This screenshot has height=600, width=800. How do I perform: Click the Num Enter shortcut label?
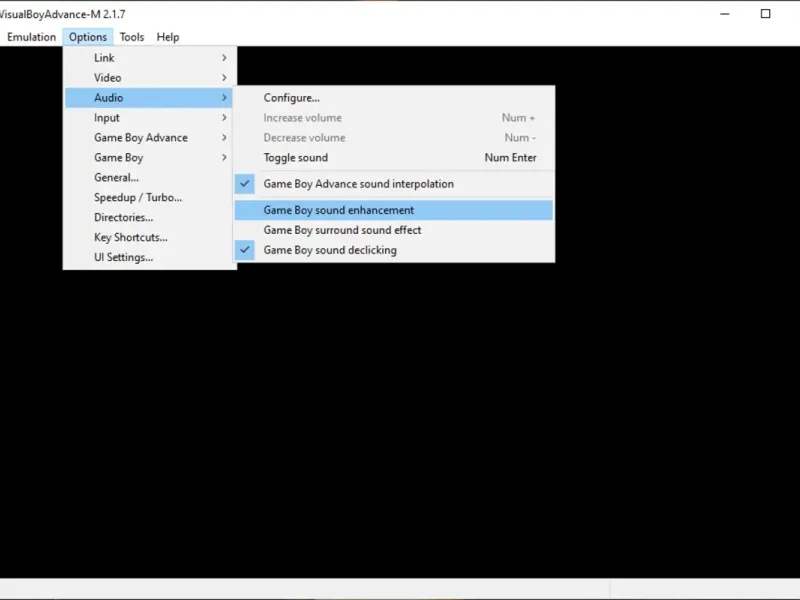pyautogui.click(x=510, y=158)
